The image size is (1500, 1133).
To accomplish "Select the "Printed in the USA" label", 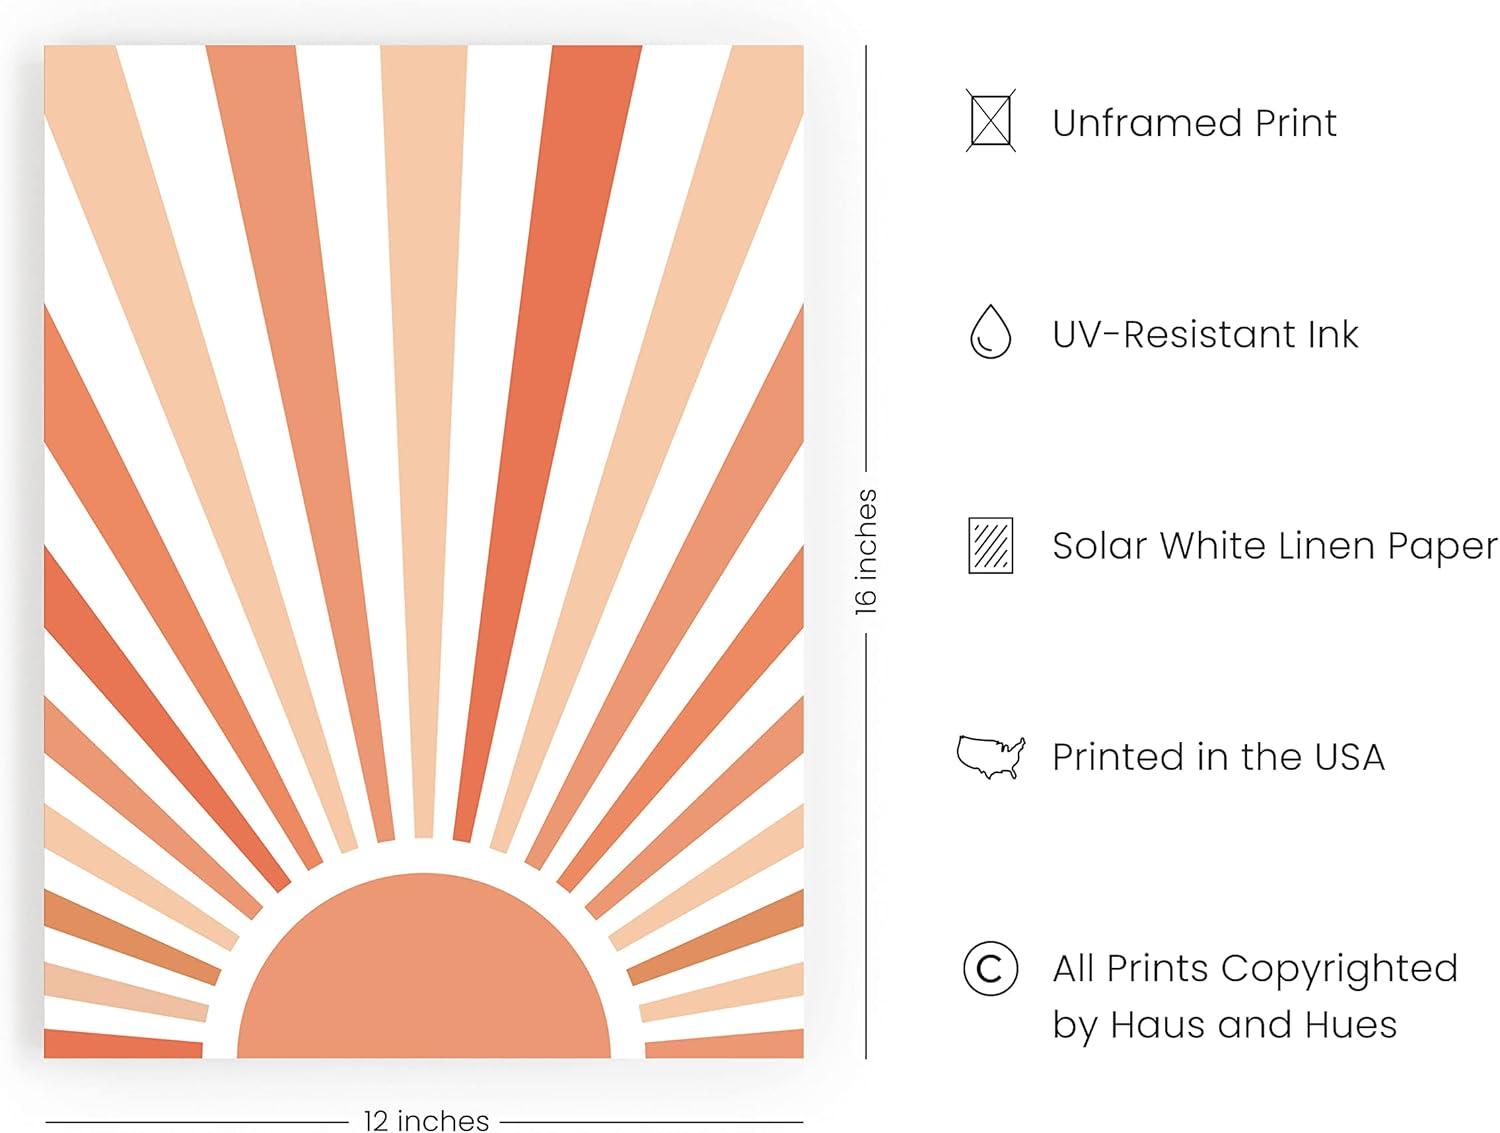I will coord(1218,757).
